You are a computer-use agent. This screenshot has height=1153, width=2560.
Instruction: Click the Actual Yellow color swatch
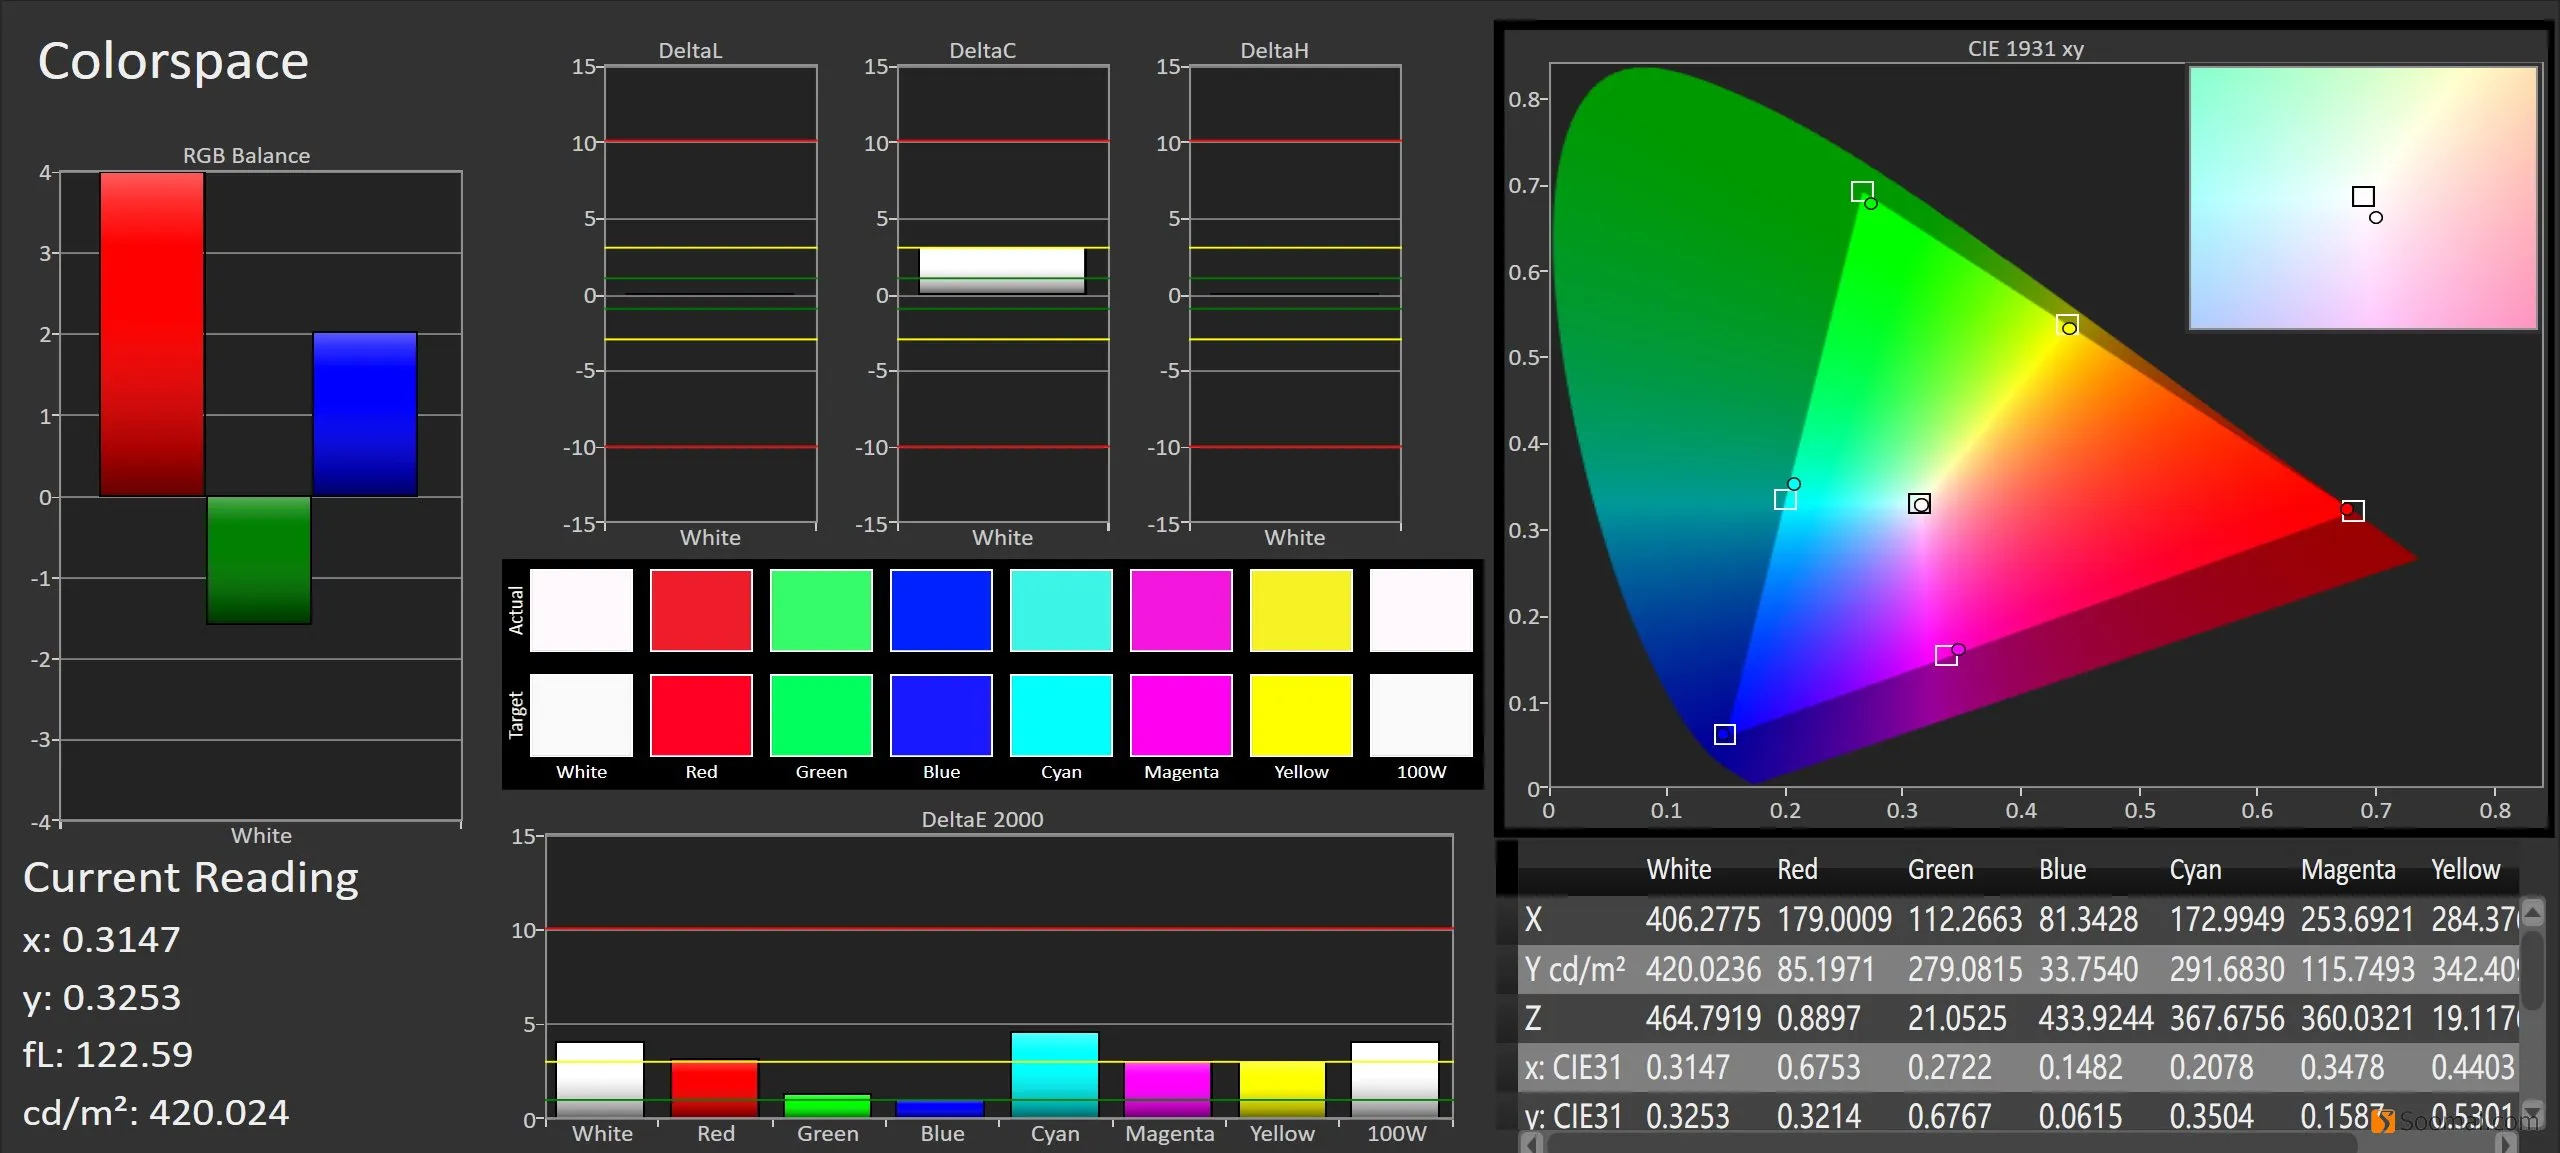pyautogui.click(x=1301, y=610)
